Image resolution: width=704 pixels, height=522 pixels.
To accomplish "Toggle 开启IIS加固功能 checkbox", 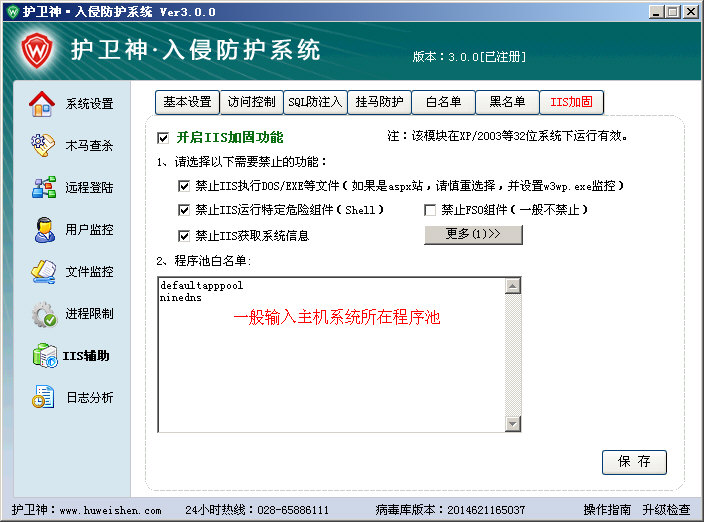I will [x=163, y=138].
